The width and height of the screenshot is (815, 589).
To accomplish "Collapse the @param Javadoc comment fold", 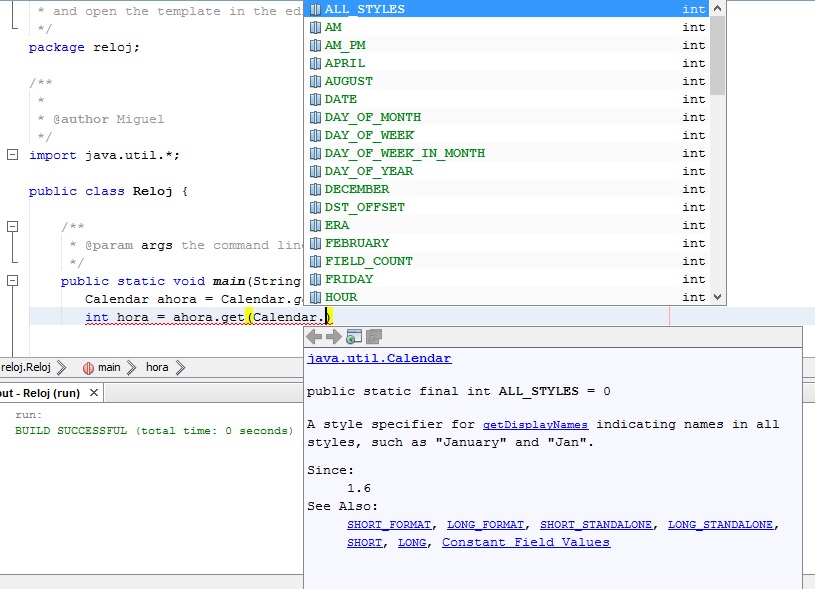I will tap(12, 227).
